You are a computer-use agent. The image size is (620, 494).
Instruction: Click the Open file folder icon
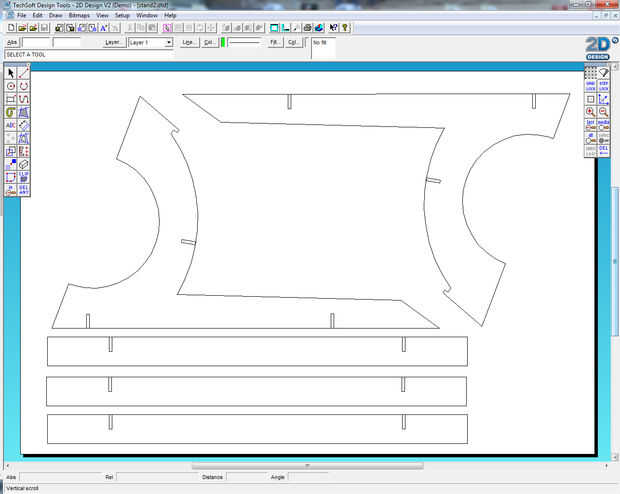point(22,28)
